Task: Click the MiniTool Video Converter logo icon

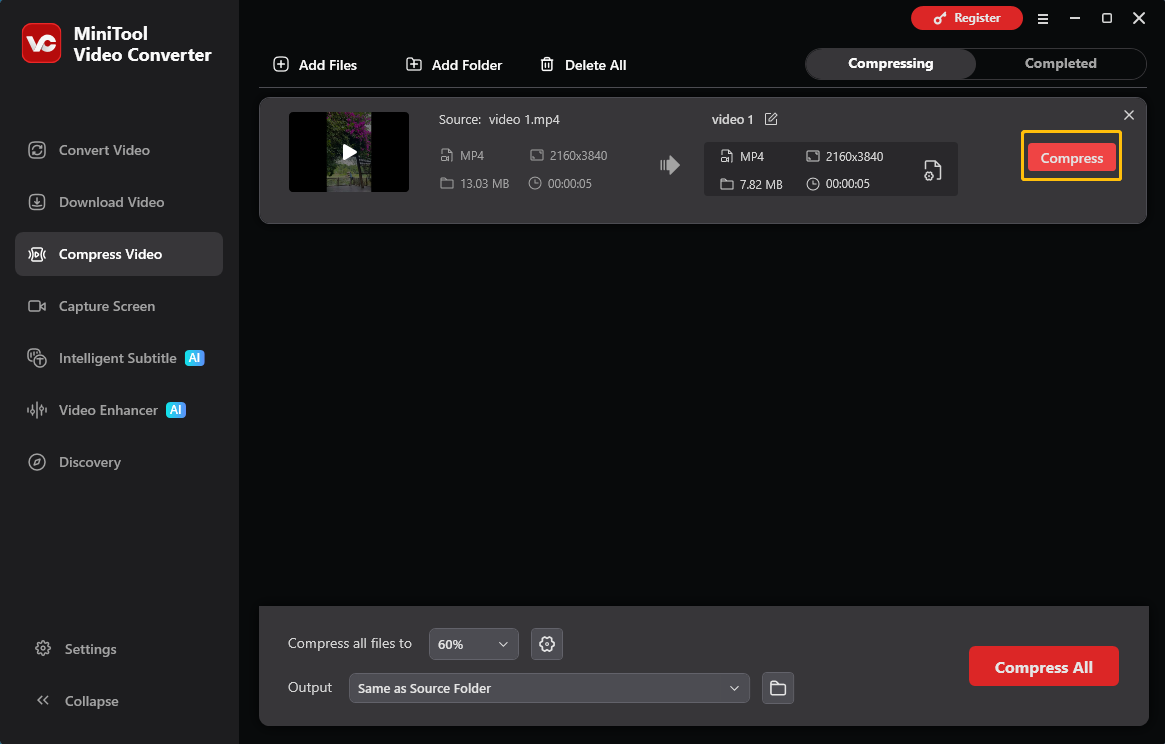Action: [42, 43]
